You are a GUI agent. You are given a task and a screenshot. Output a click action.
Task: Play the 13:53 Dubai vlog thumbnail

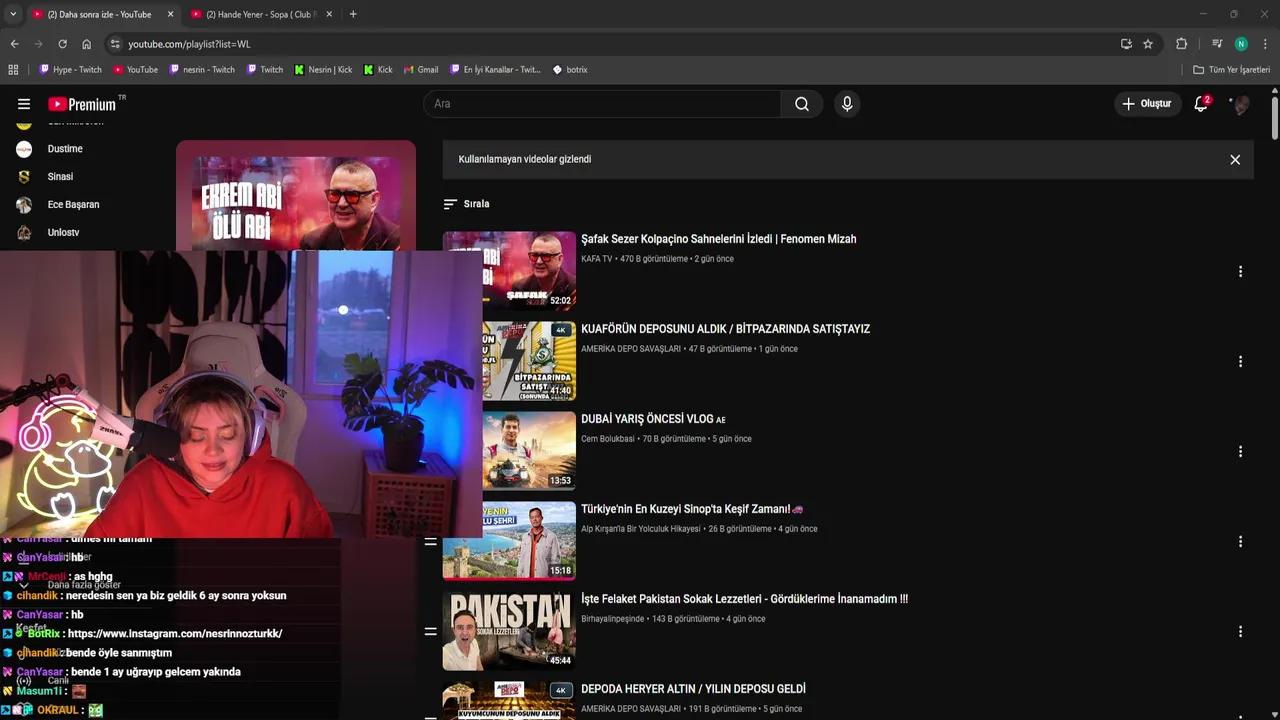point(529,451)
